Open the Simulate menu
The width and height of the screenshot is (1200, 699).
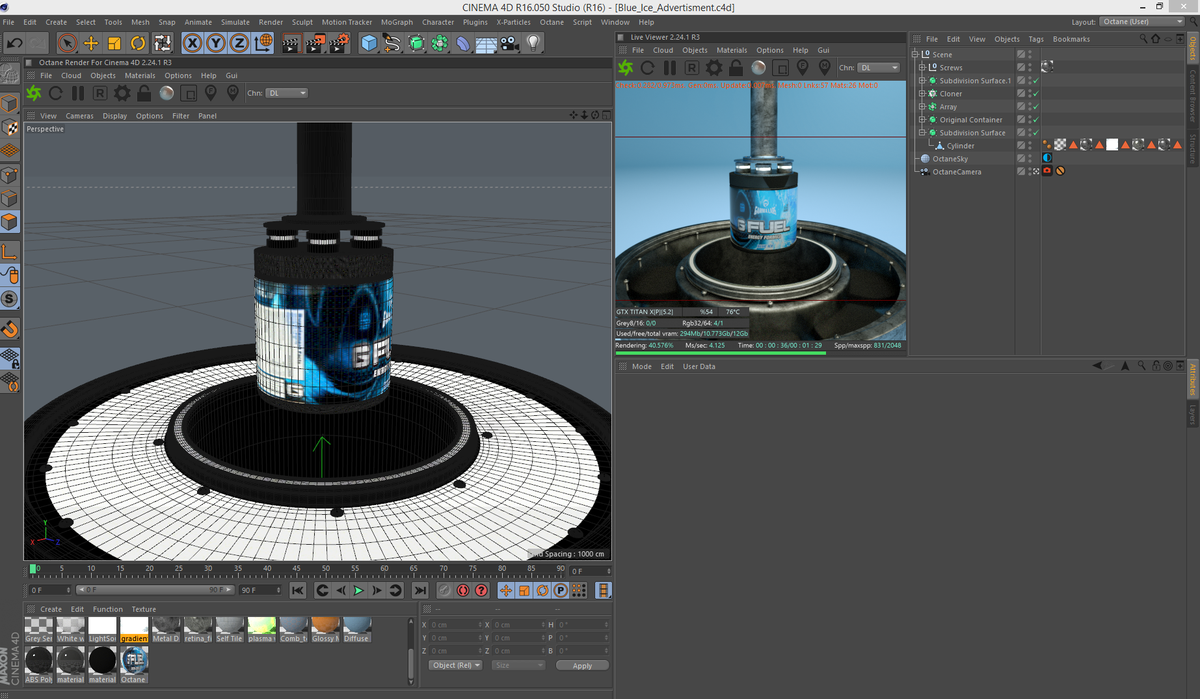[x=235, y=22]
